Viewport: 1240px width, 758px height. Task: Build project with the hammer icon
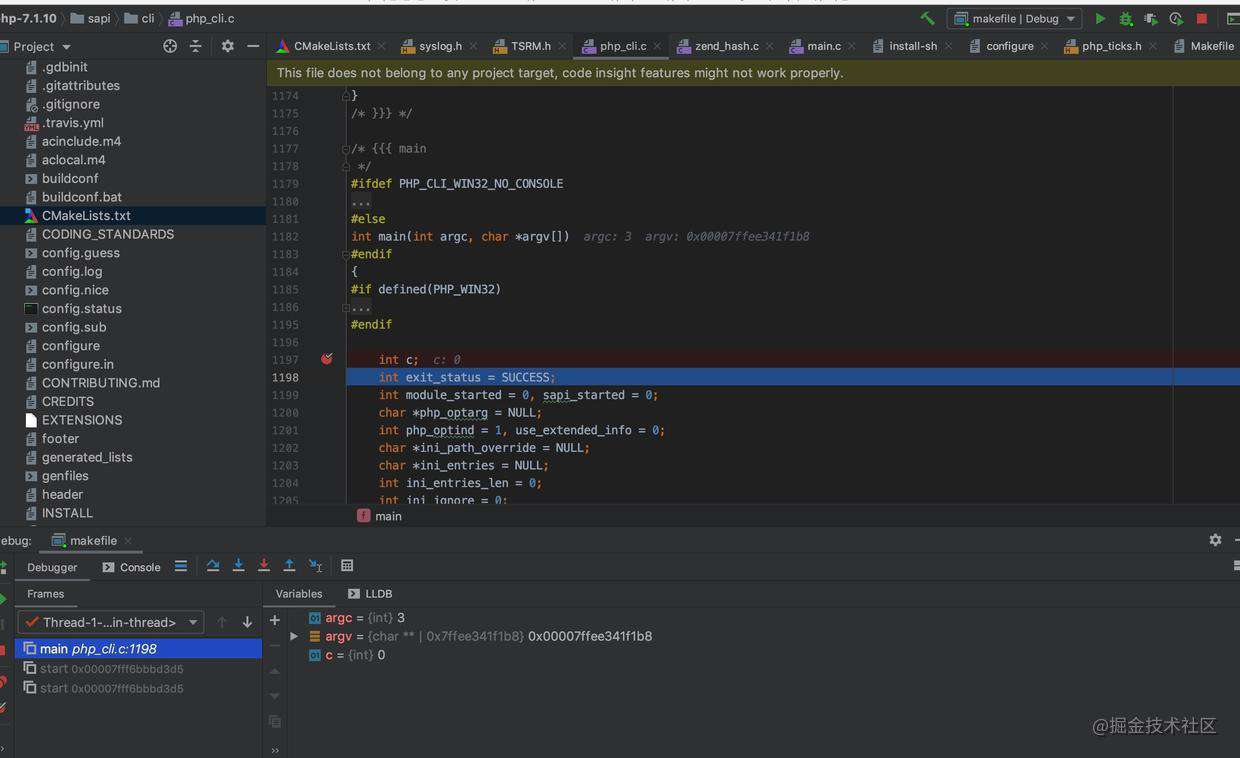coord(927,18)
